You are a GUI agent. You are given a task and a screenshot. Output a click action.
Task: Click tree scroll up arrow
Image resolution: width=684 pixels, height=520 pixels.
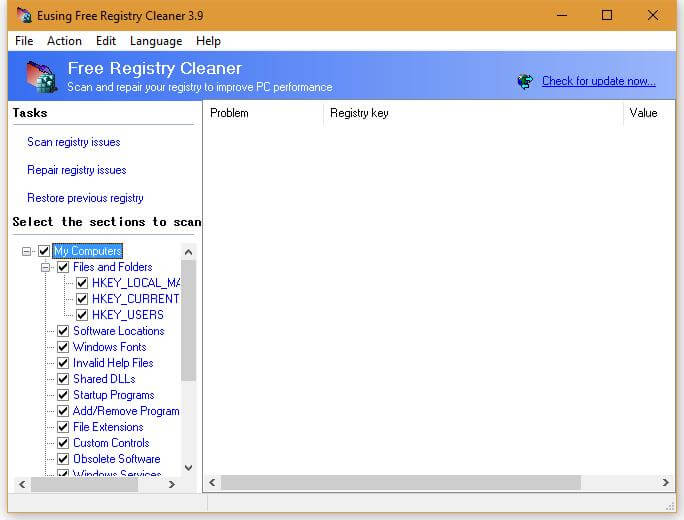[188, 252]
